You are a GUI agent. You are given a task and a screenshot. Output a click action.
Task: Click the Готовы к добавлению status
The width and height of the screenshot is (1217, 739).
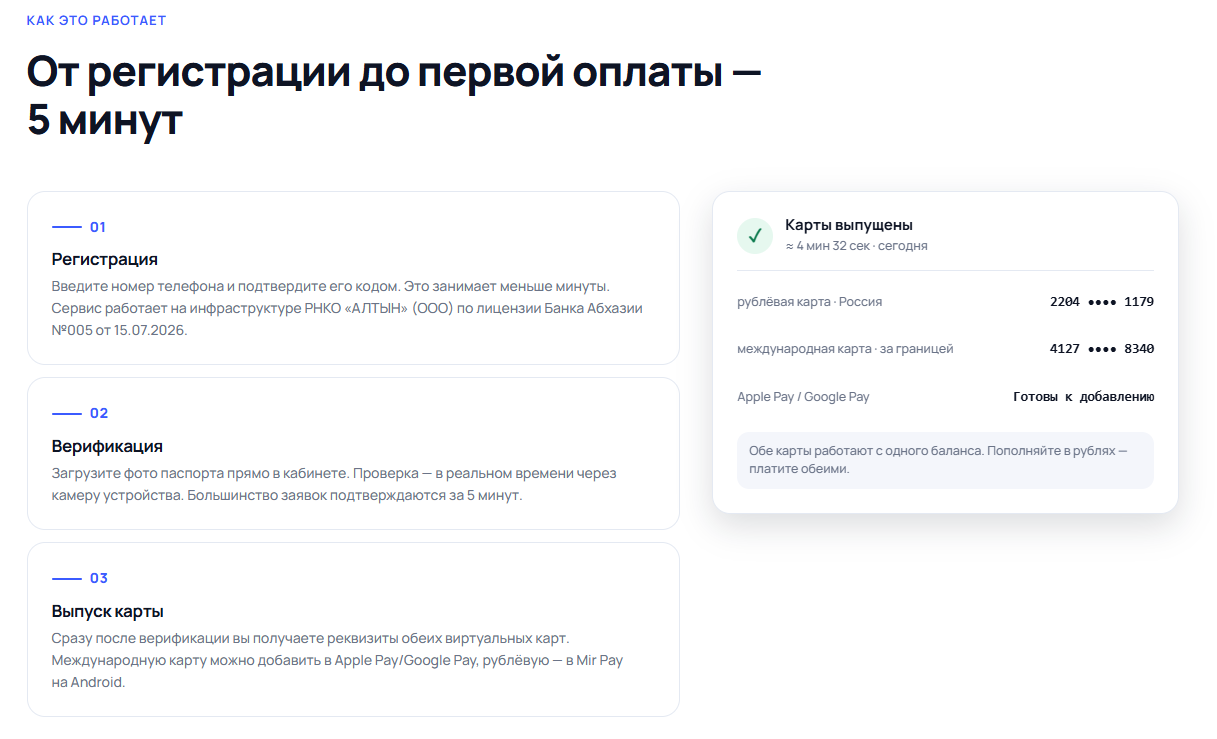[x=1084, y=397]
